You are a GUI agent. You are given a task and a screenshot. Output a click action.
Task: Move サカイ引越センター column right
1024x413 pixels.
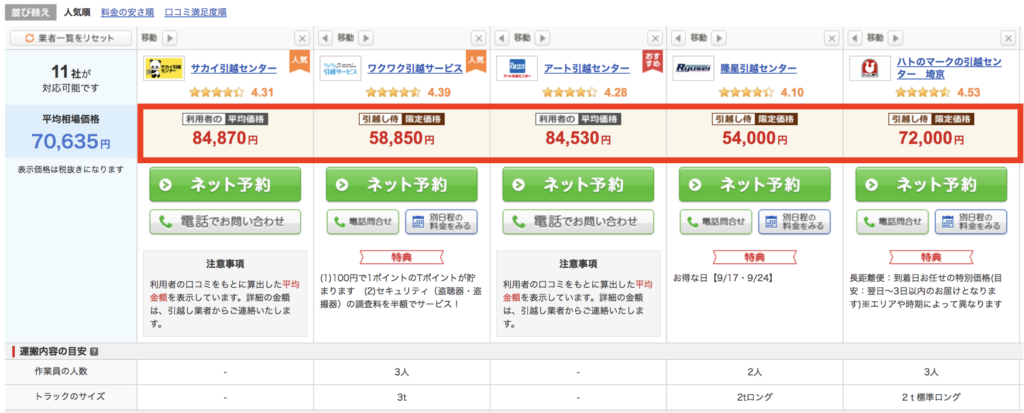pos(168,39)
